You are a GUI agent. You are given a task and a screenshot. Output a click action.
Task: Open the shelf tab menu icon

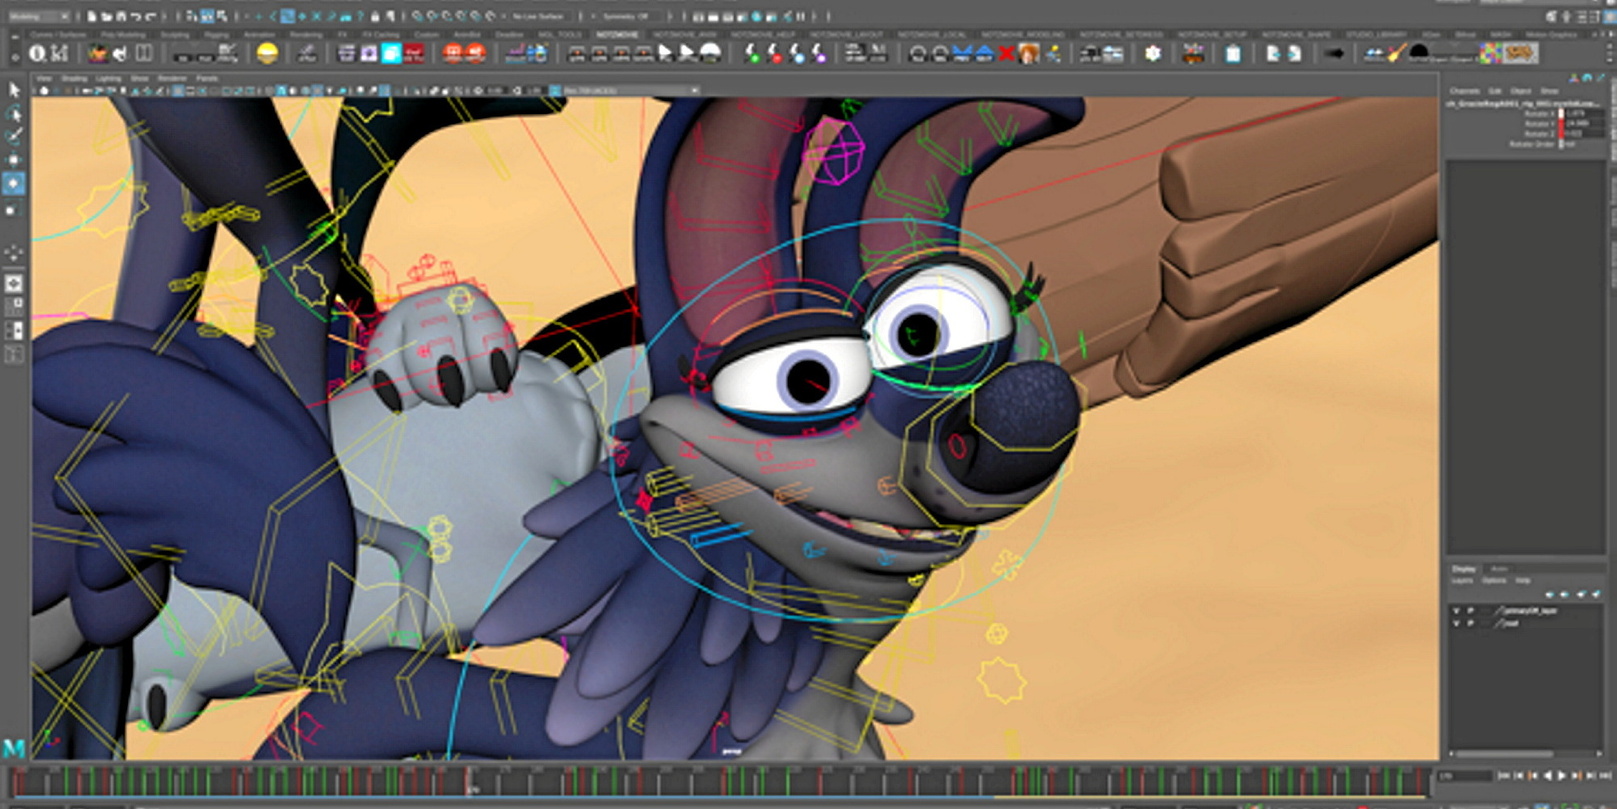click(x=15, y=36)
